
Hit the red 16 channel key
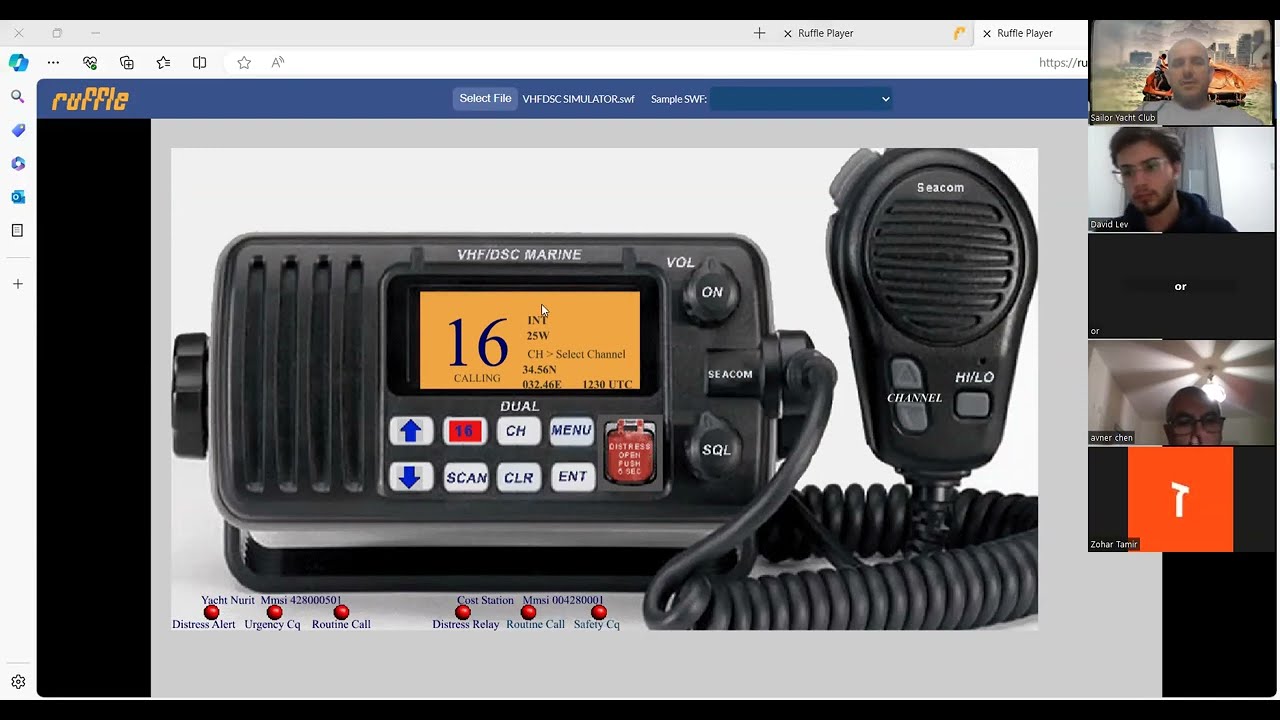coord(464,431)
